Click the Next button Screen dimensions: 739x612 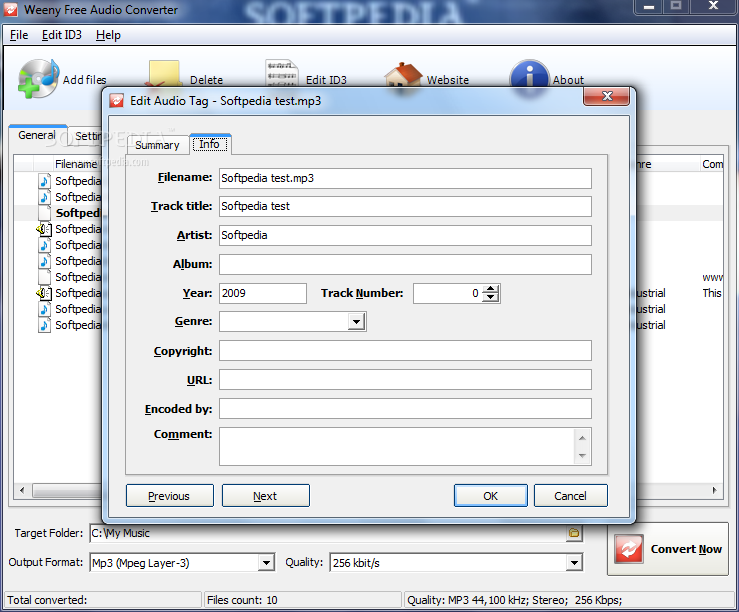(x=265, y=496)
